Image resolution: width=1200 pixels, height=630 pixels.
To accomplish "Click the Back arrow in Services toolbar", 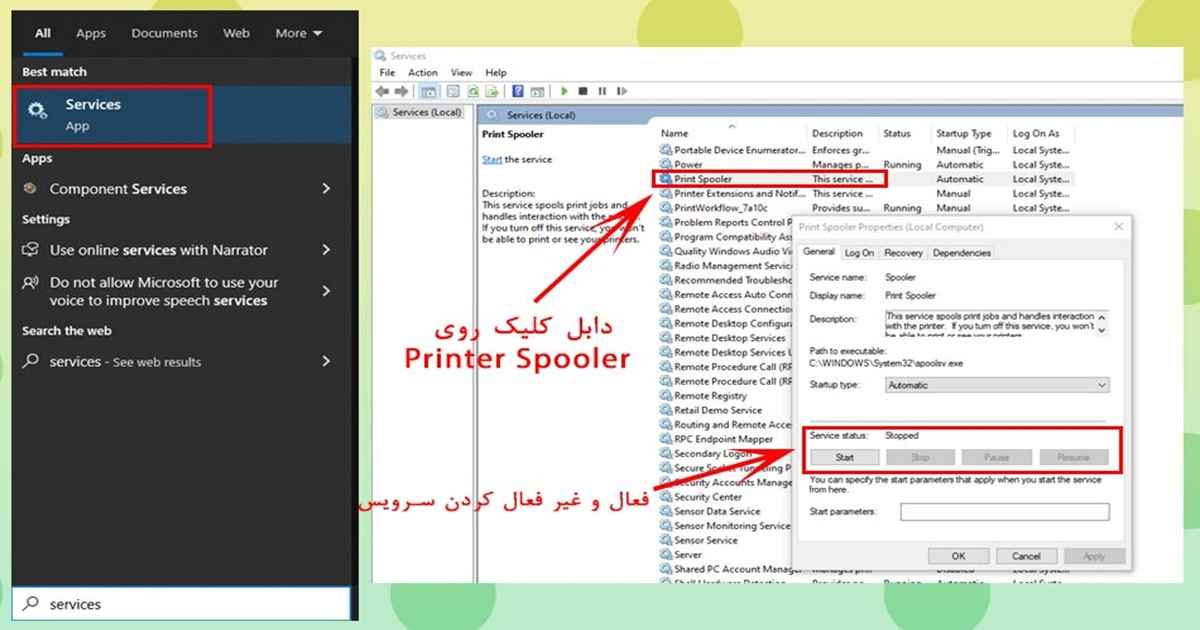I will pyautogui.click(x=382, y=91).
